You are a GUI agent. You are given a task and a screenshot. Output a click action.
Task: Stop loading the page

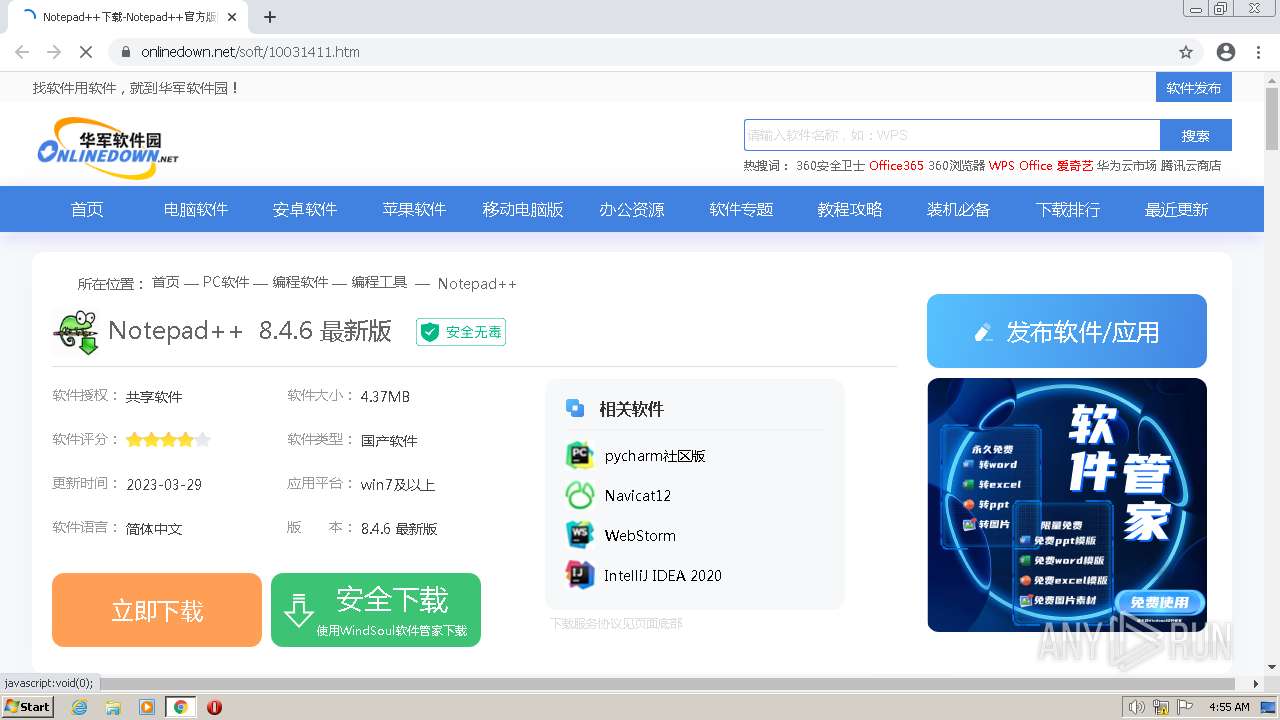pyautogui.click(x=86, y=52)
